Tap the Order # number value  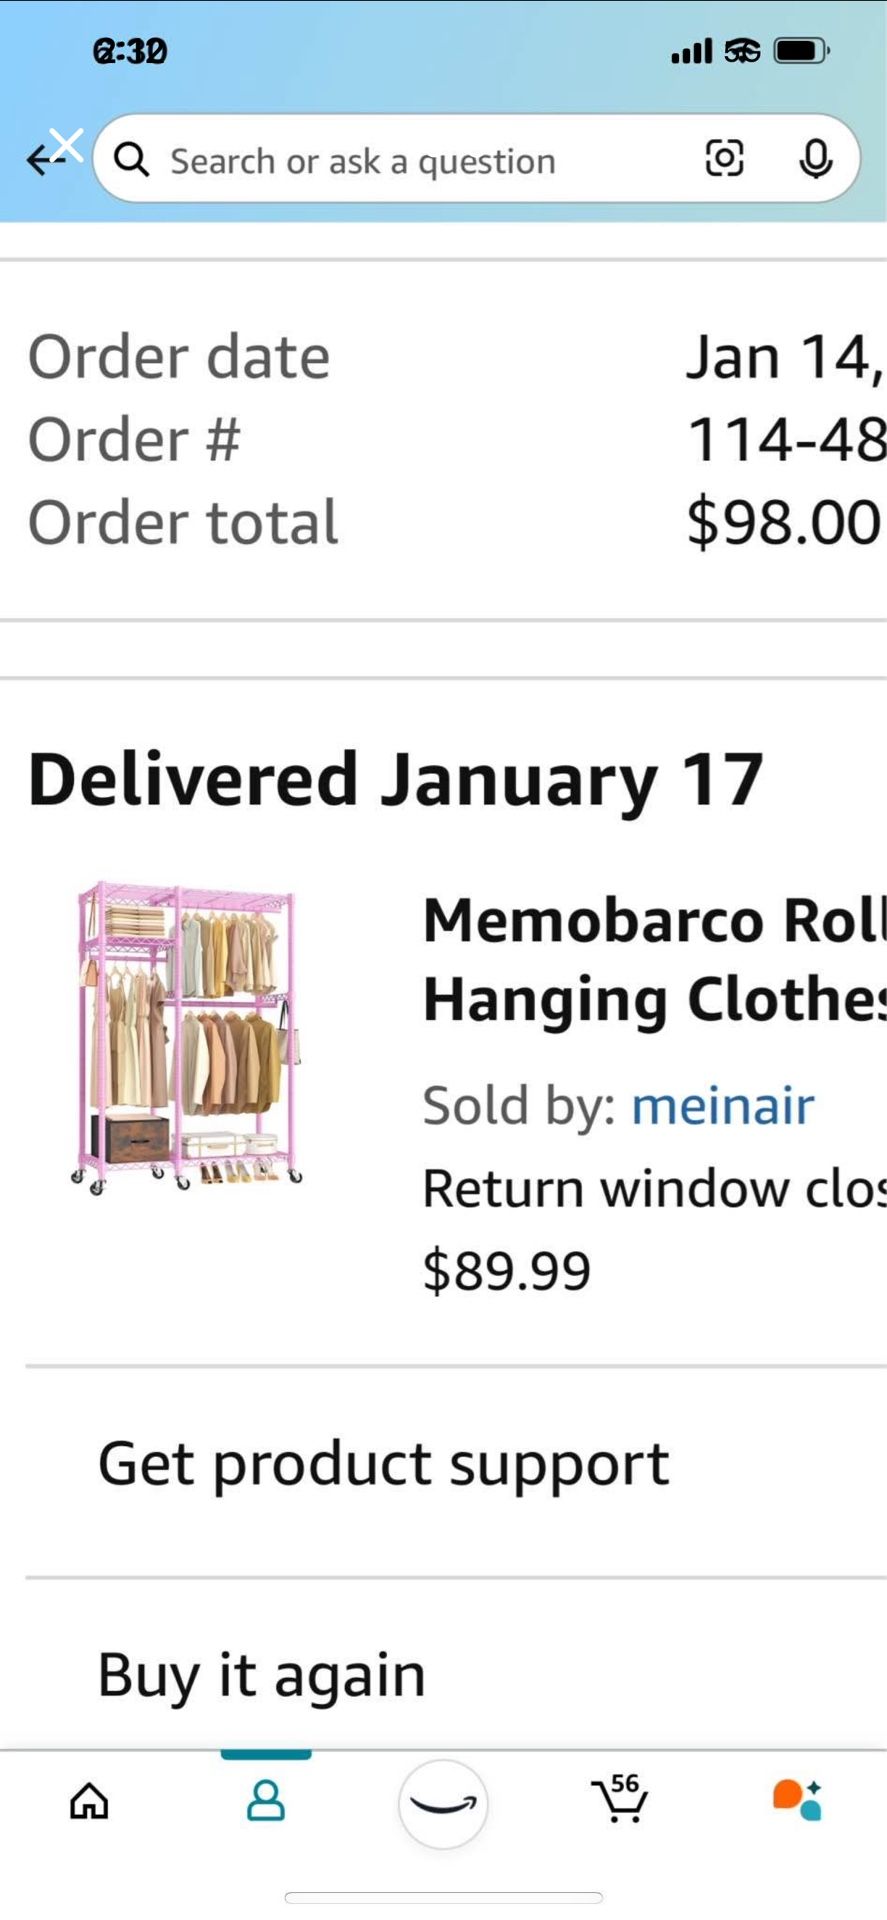(x=785, y=440)
